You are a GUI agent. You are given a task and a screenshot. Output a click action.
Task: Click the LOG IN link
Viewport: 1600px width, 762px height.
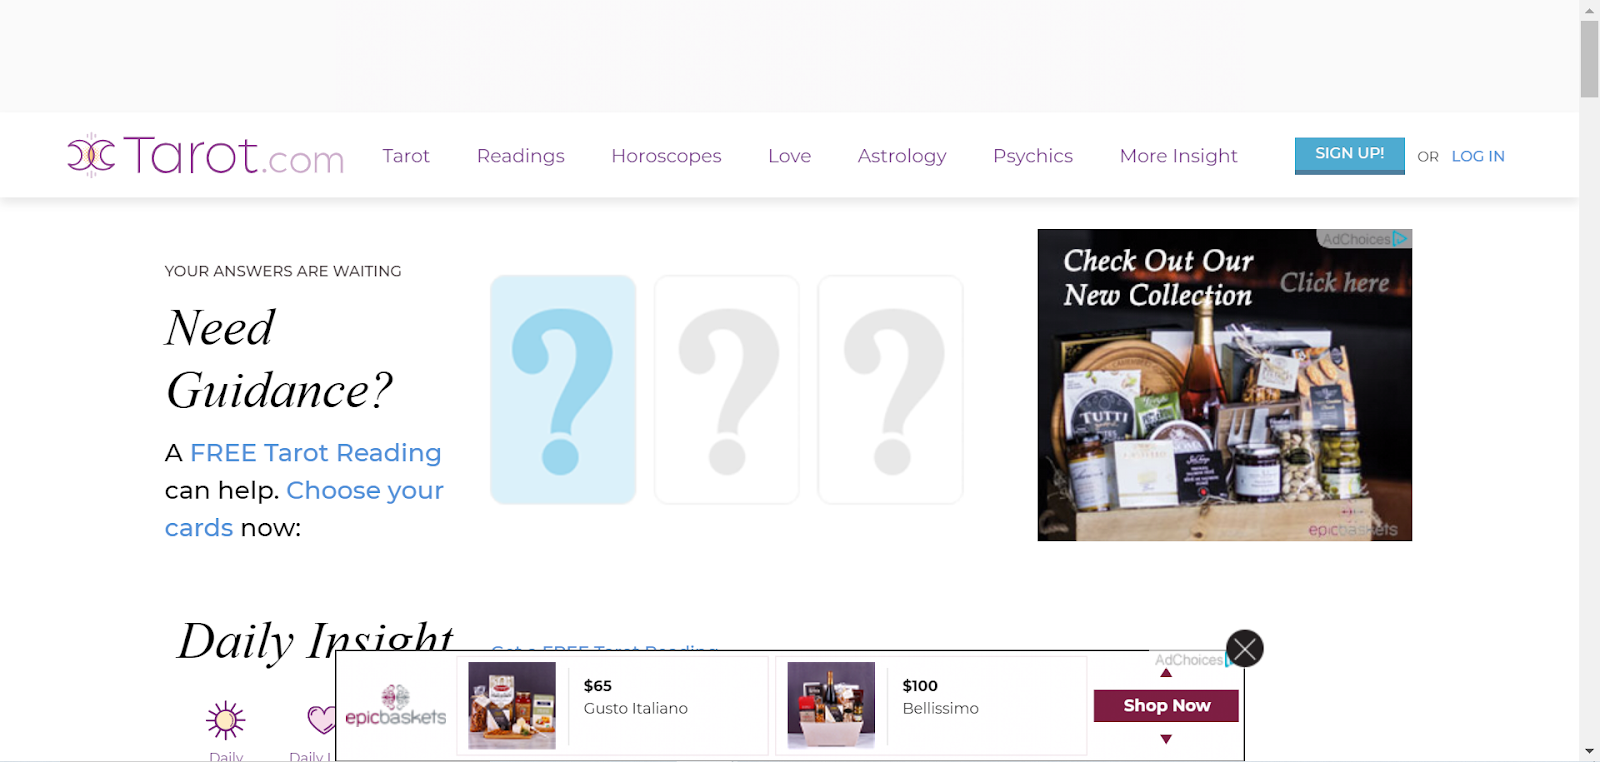(x=1478, y=156)
